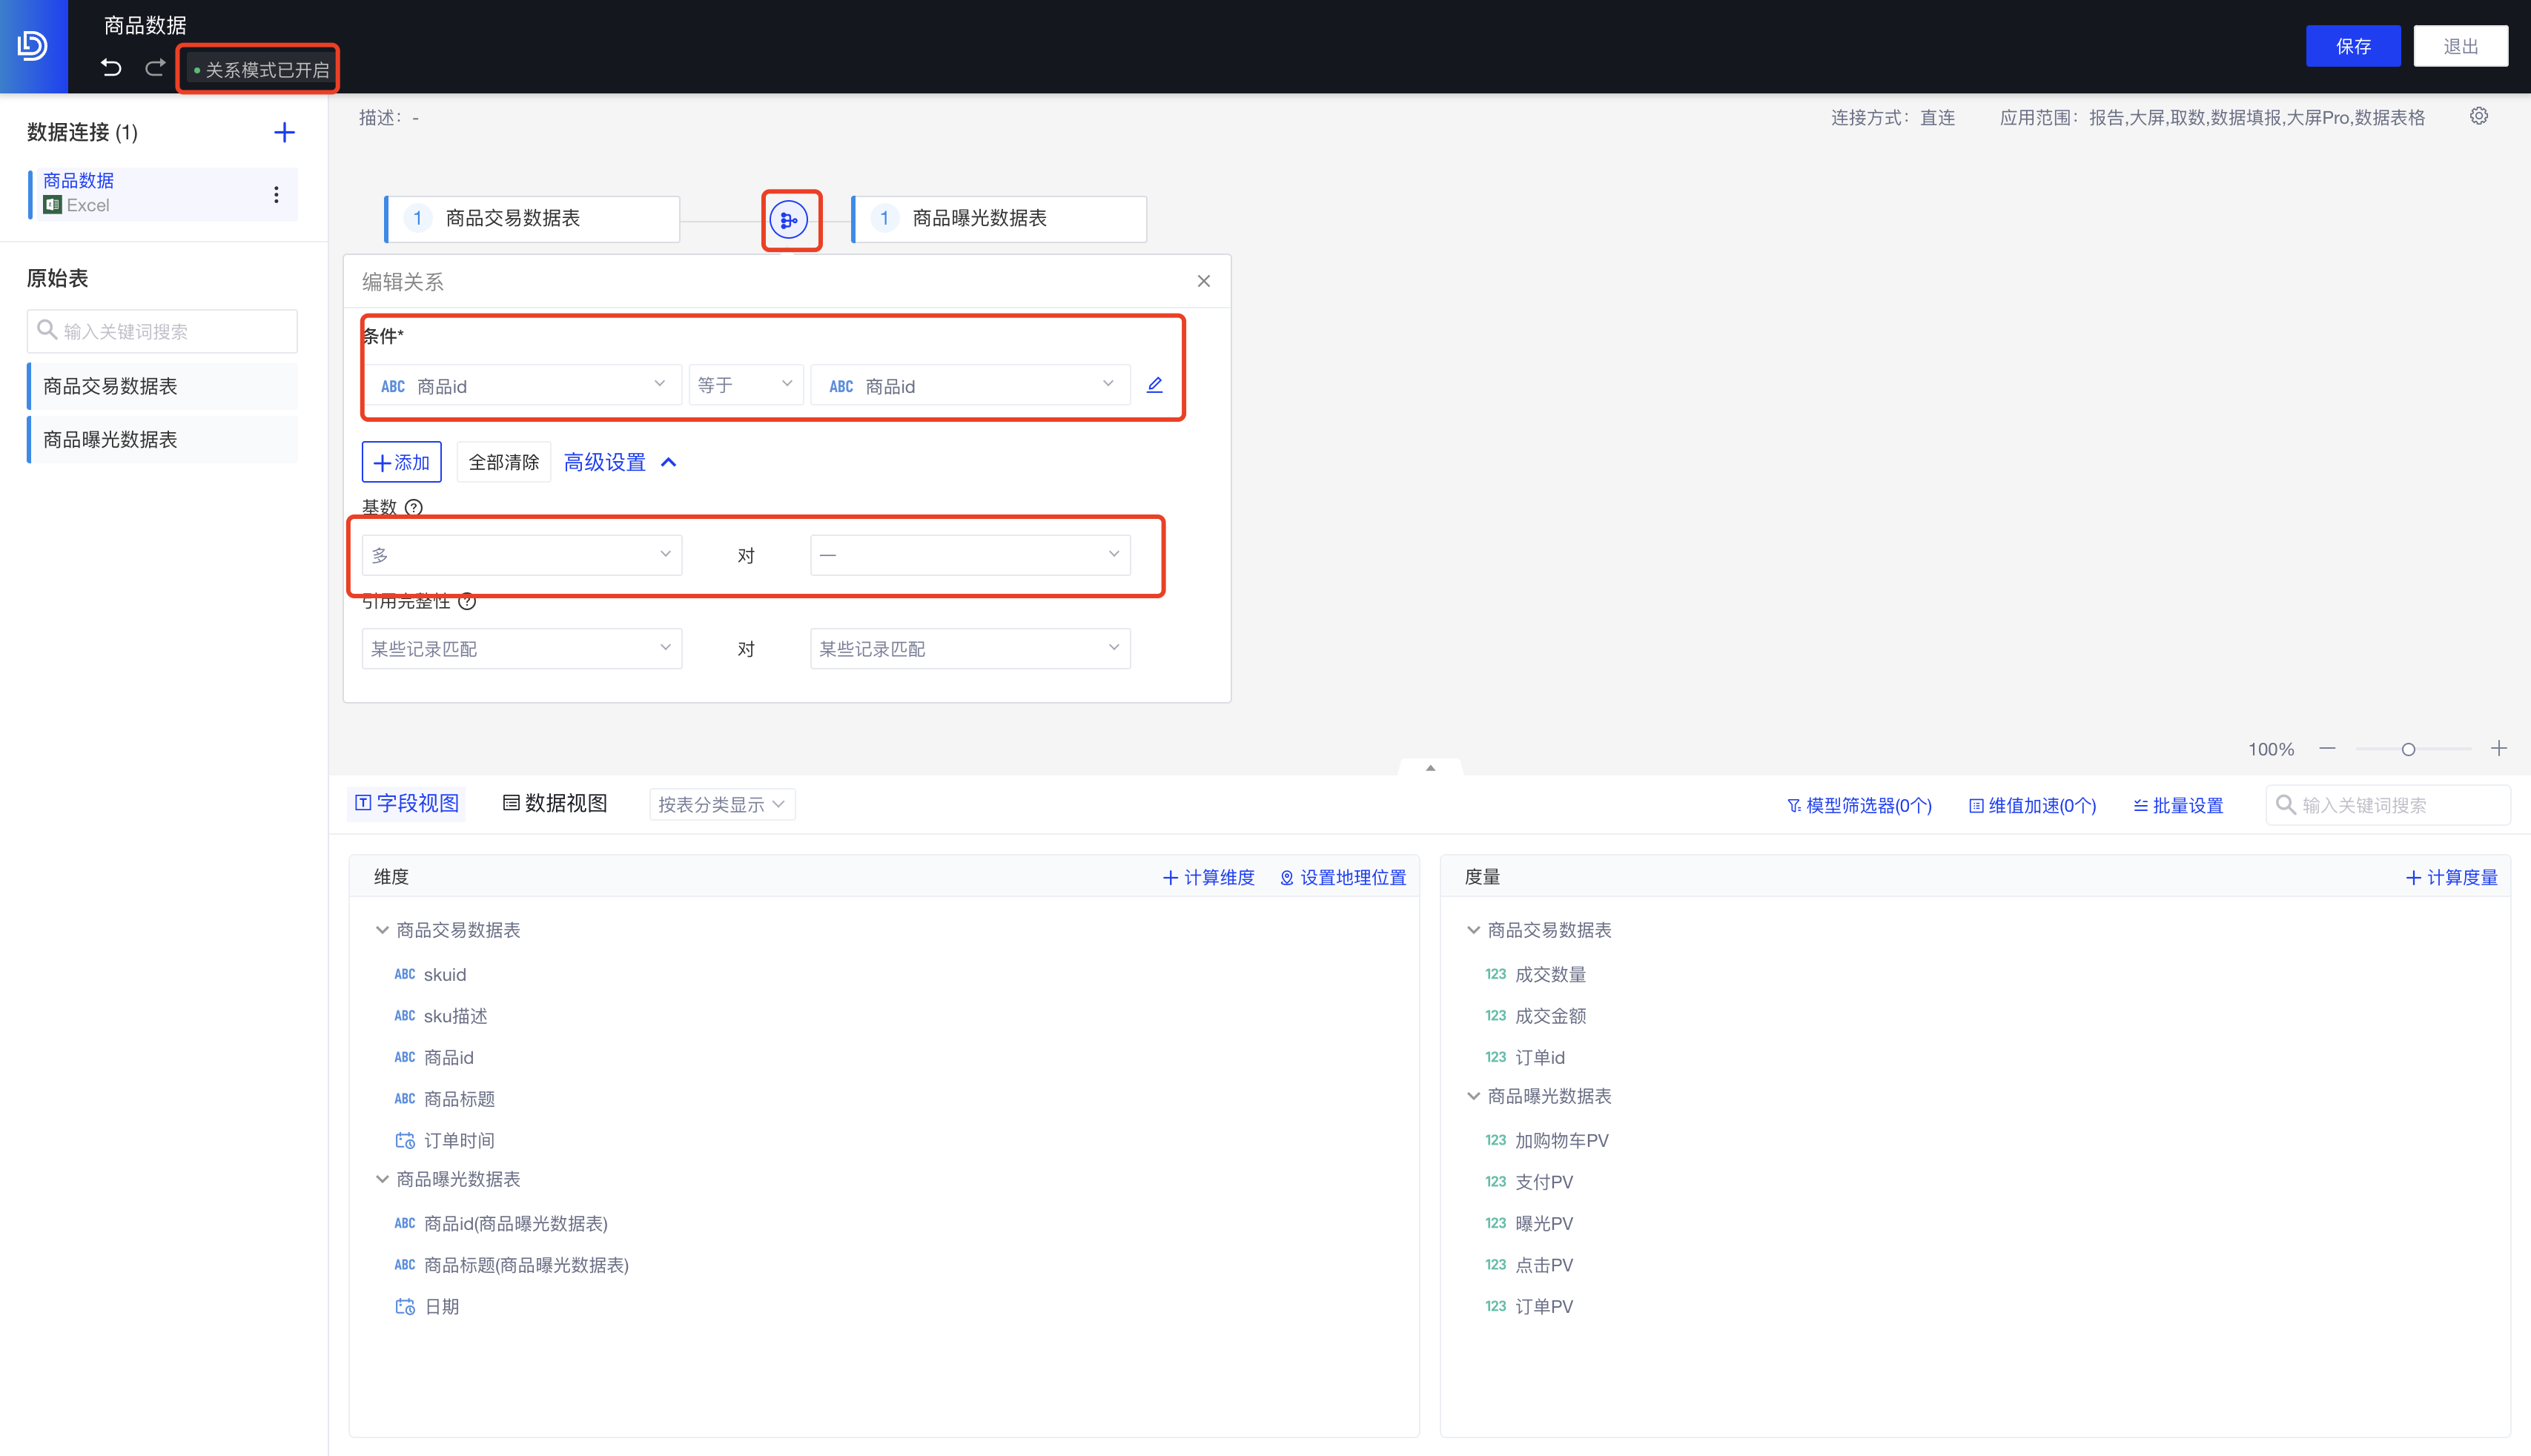Click the edit pencil icon beside the condition
Viewport: 2531px width, 1456px height.
[x=1154, y=385]
